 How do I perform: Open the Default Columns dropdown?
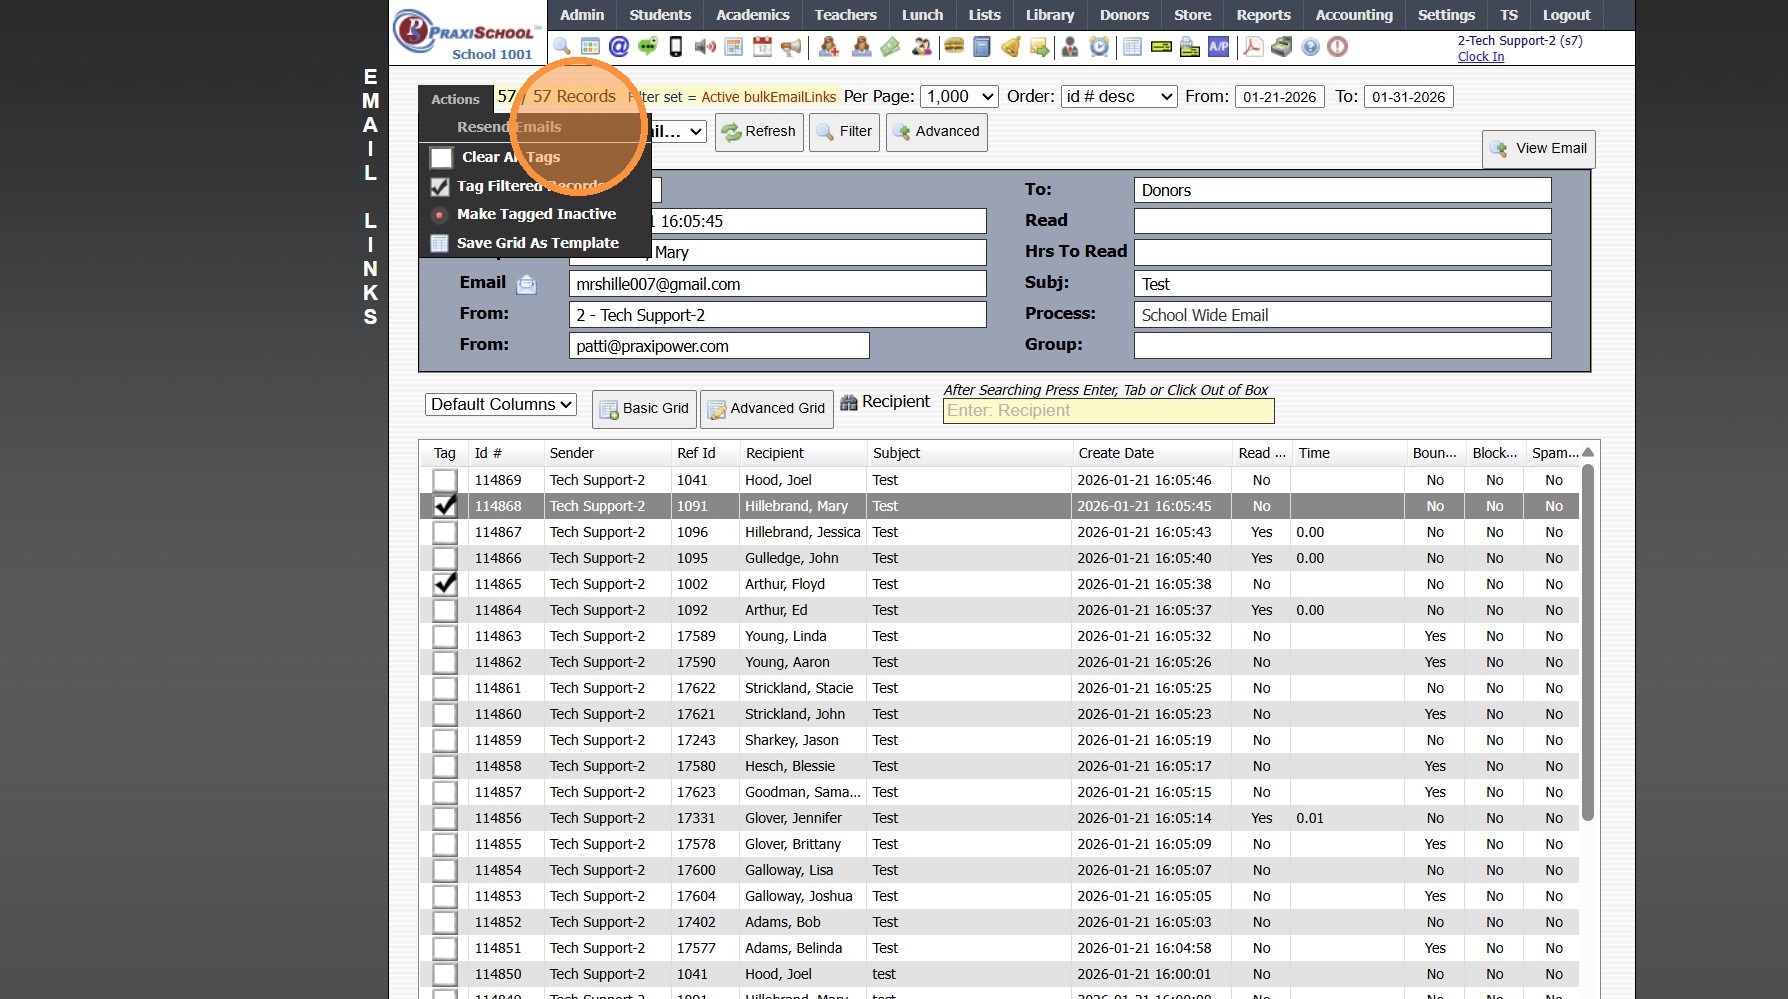pos(501,405)
